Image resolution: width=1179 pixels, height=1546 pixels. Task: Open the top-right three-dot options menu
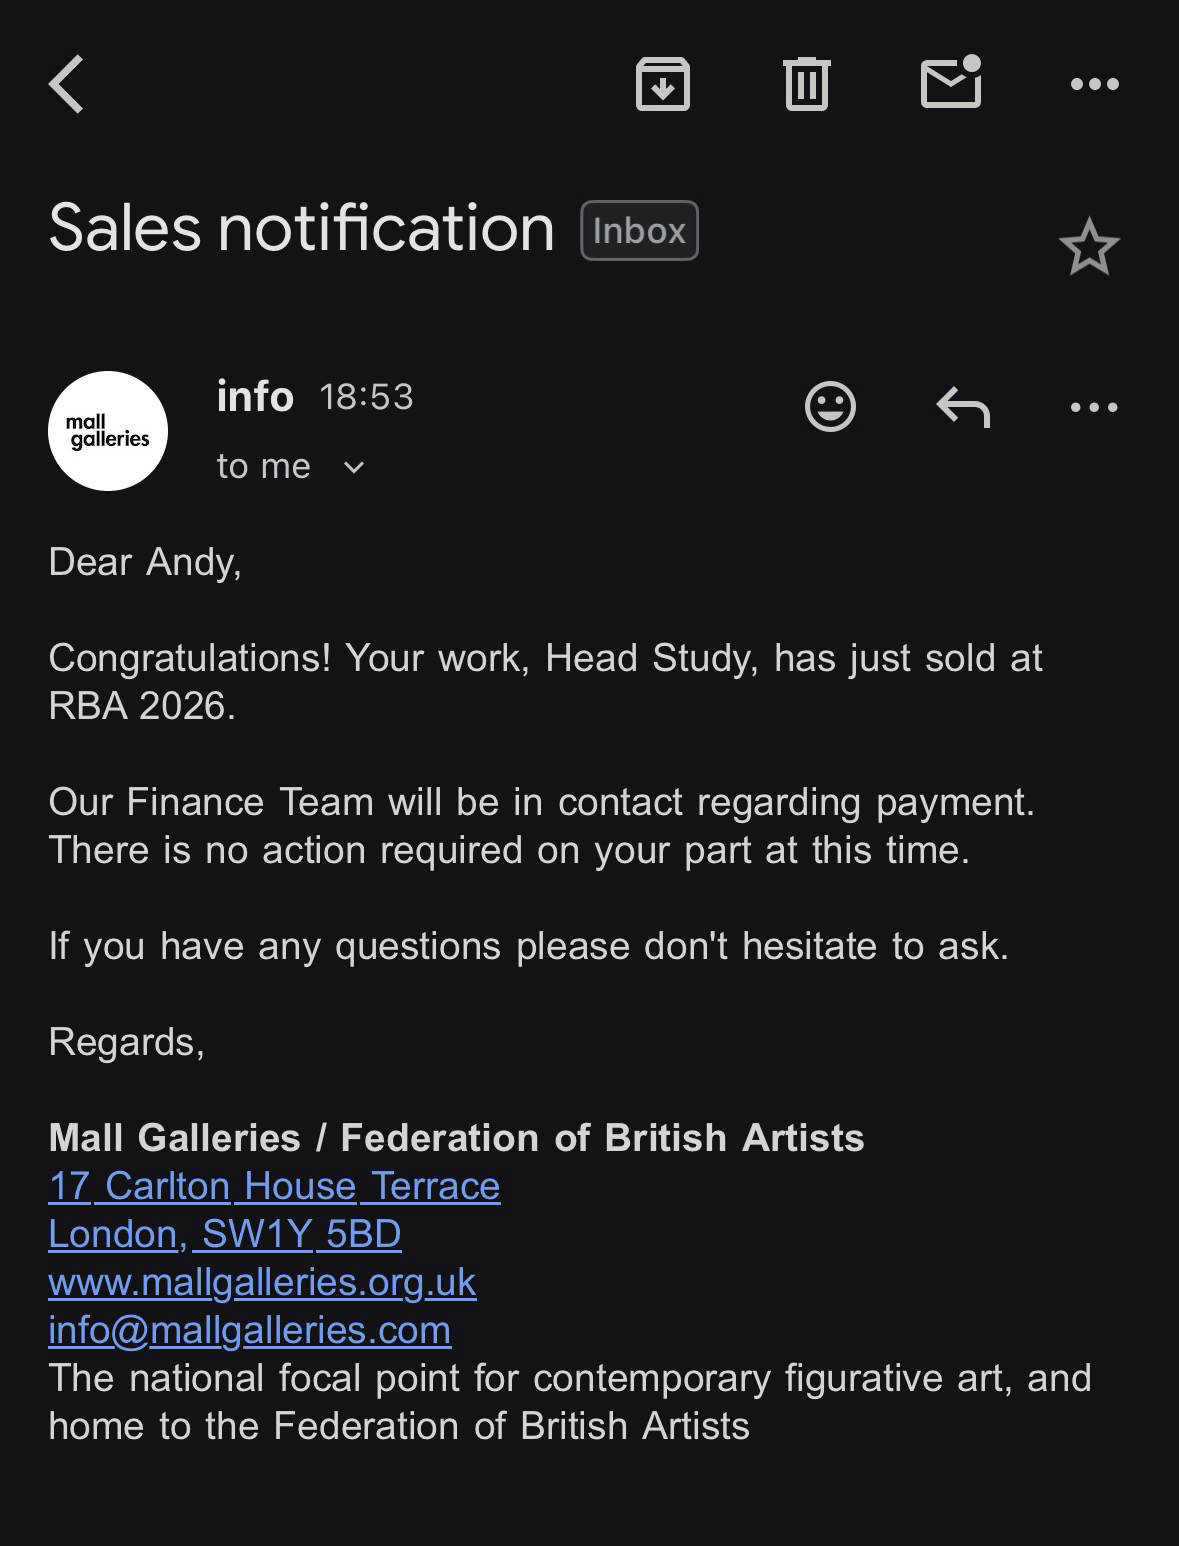[1094, 84]
